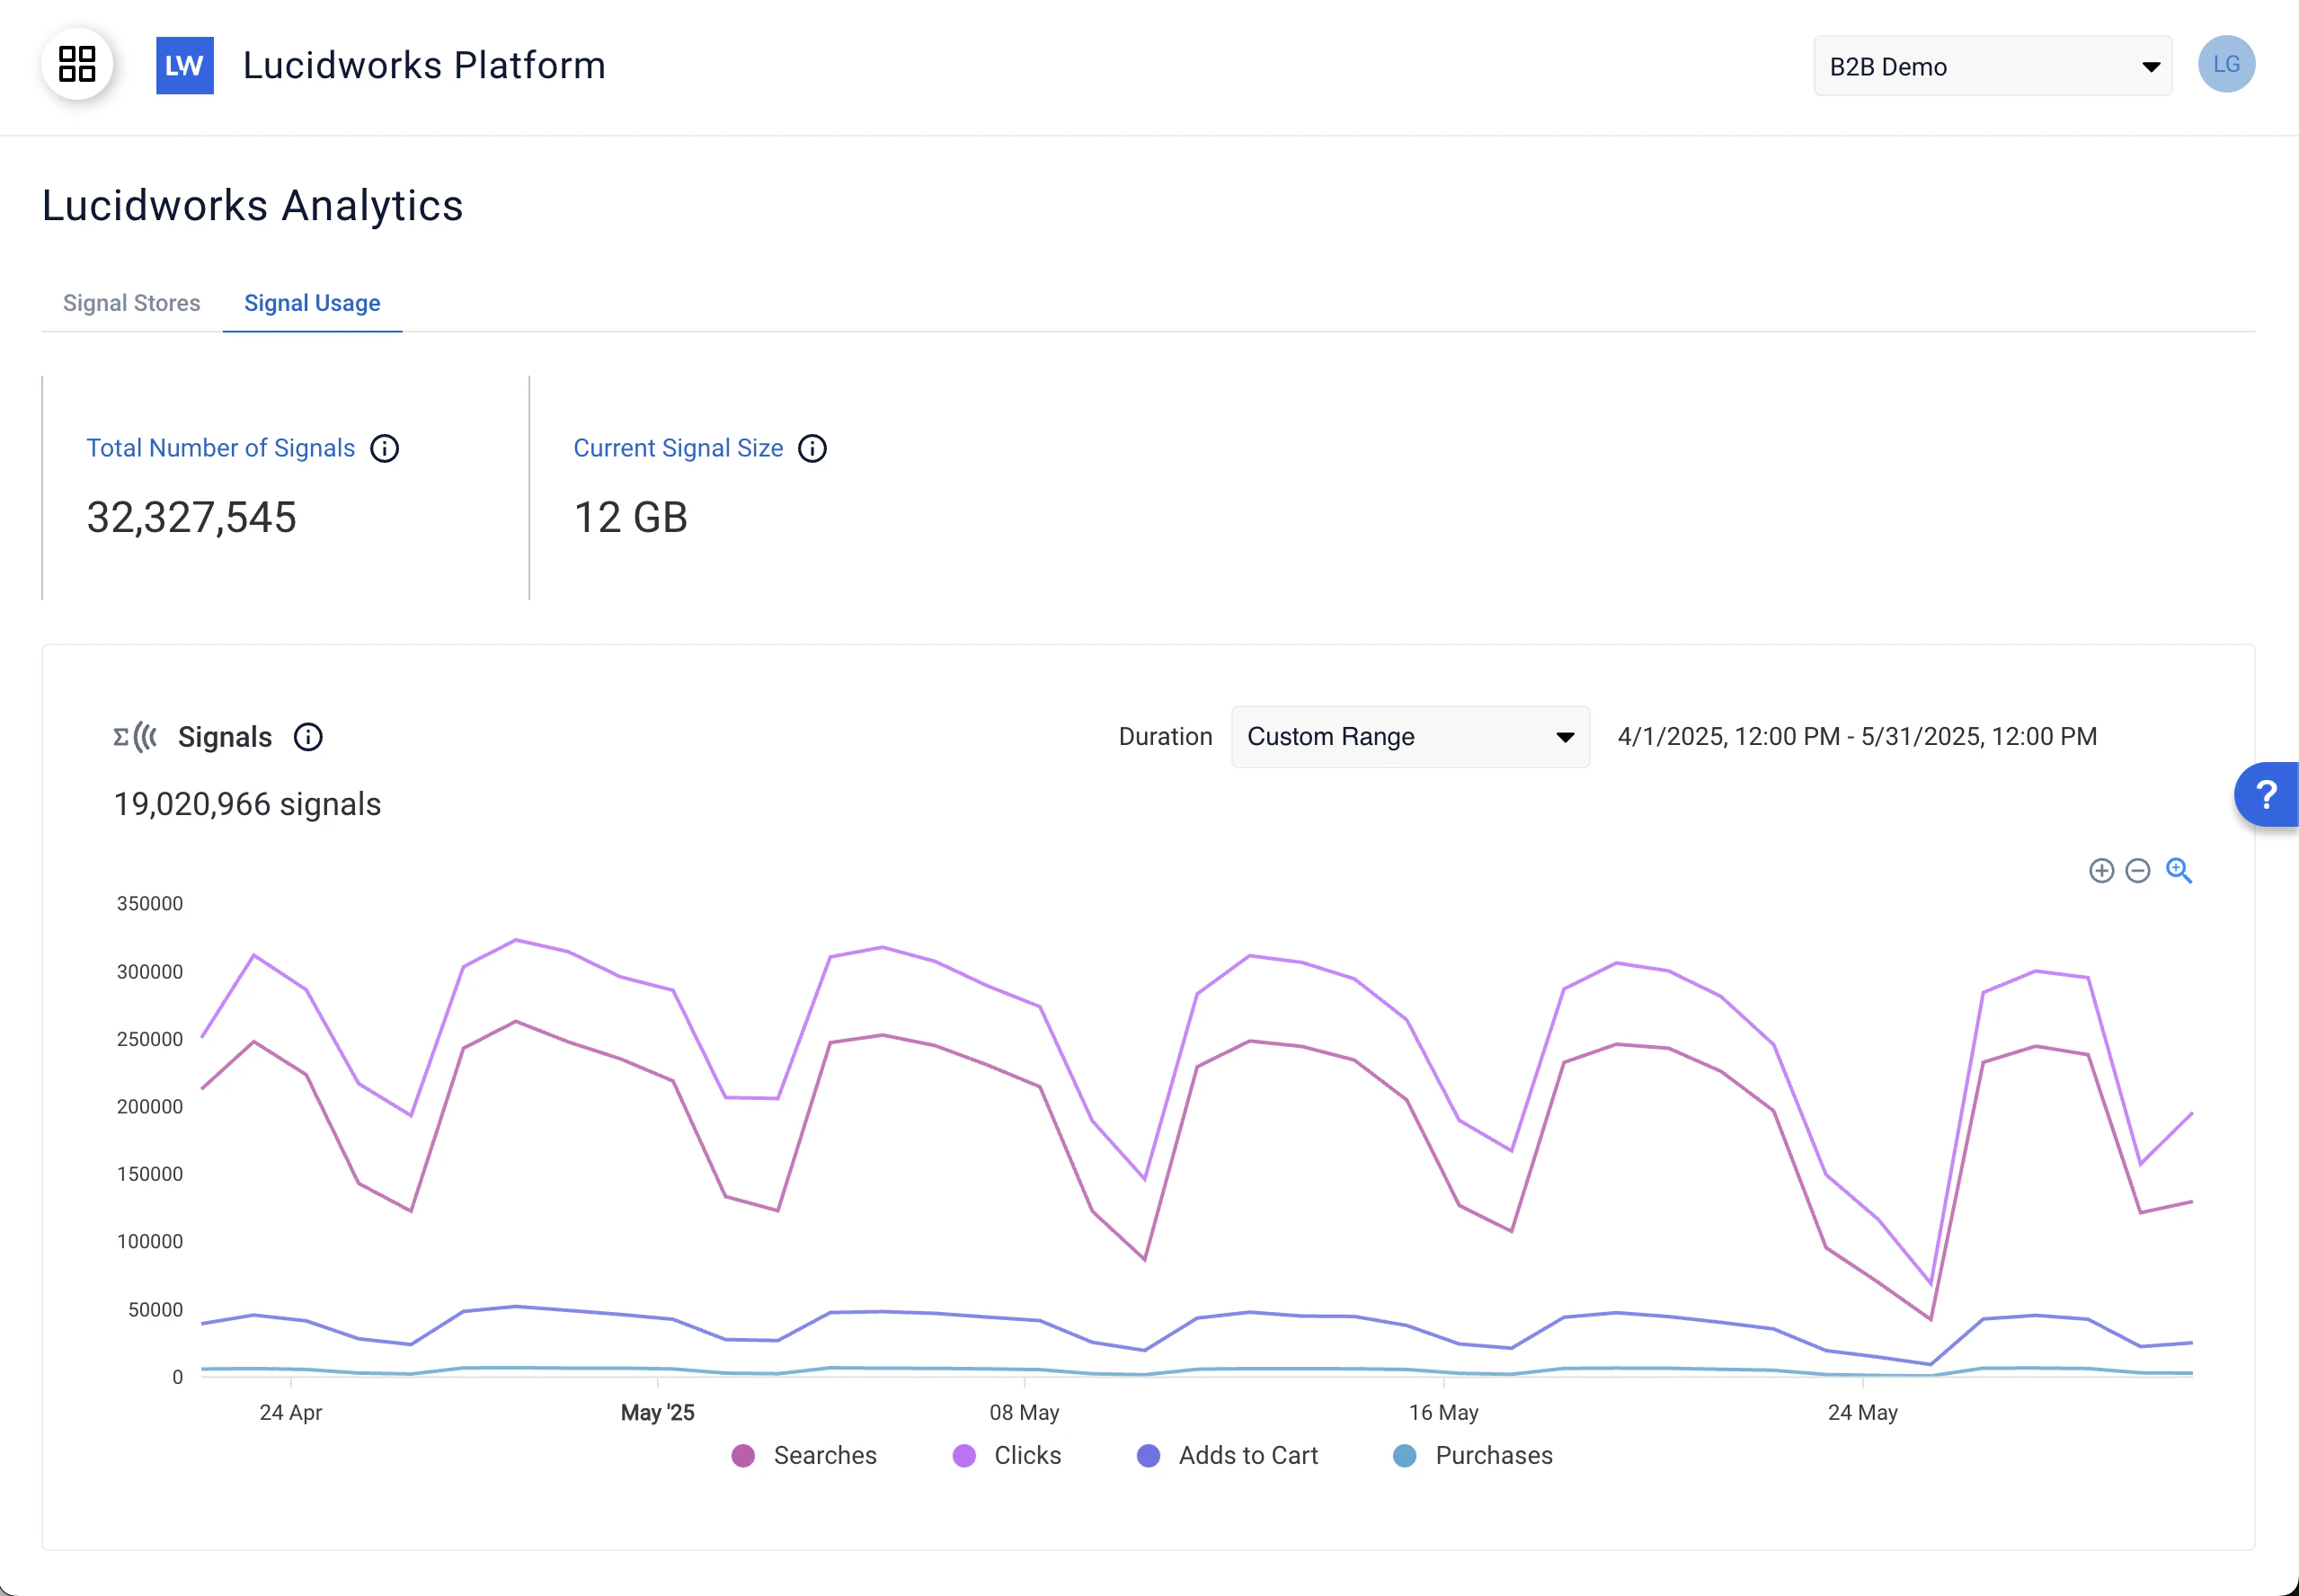Click the 350000 y-axis label
This screenshot has height=1596, width=2299.
click(x=150, y=904)
